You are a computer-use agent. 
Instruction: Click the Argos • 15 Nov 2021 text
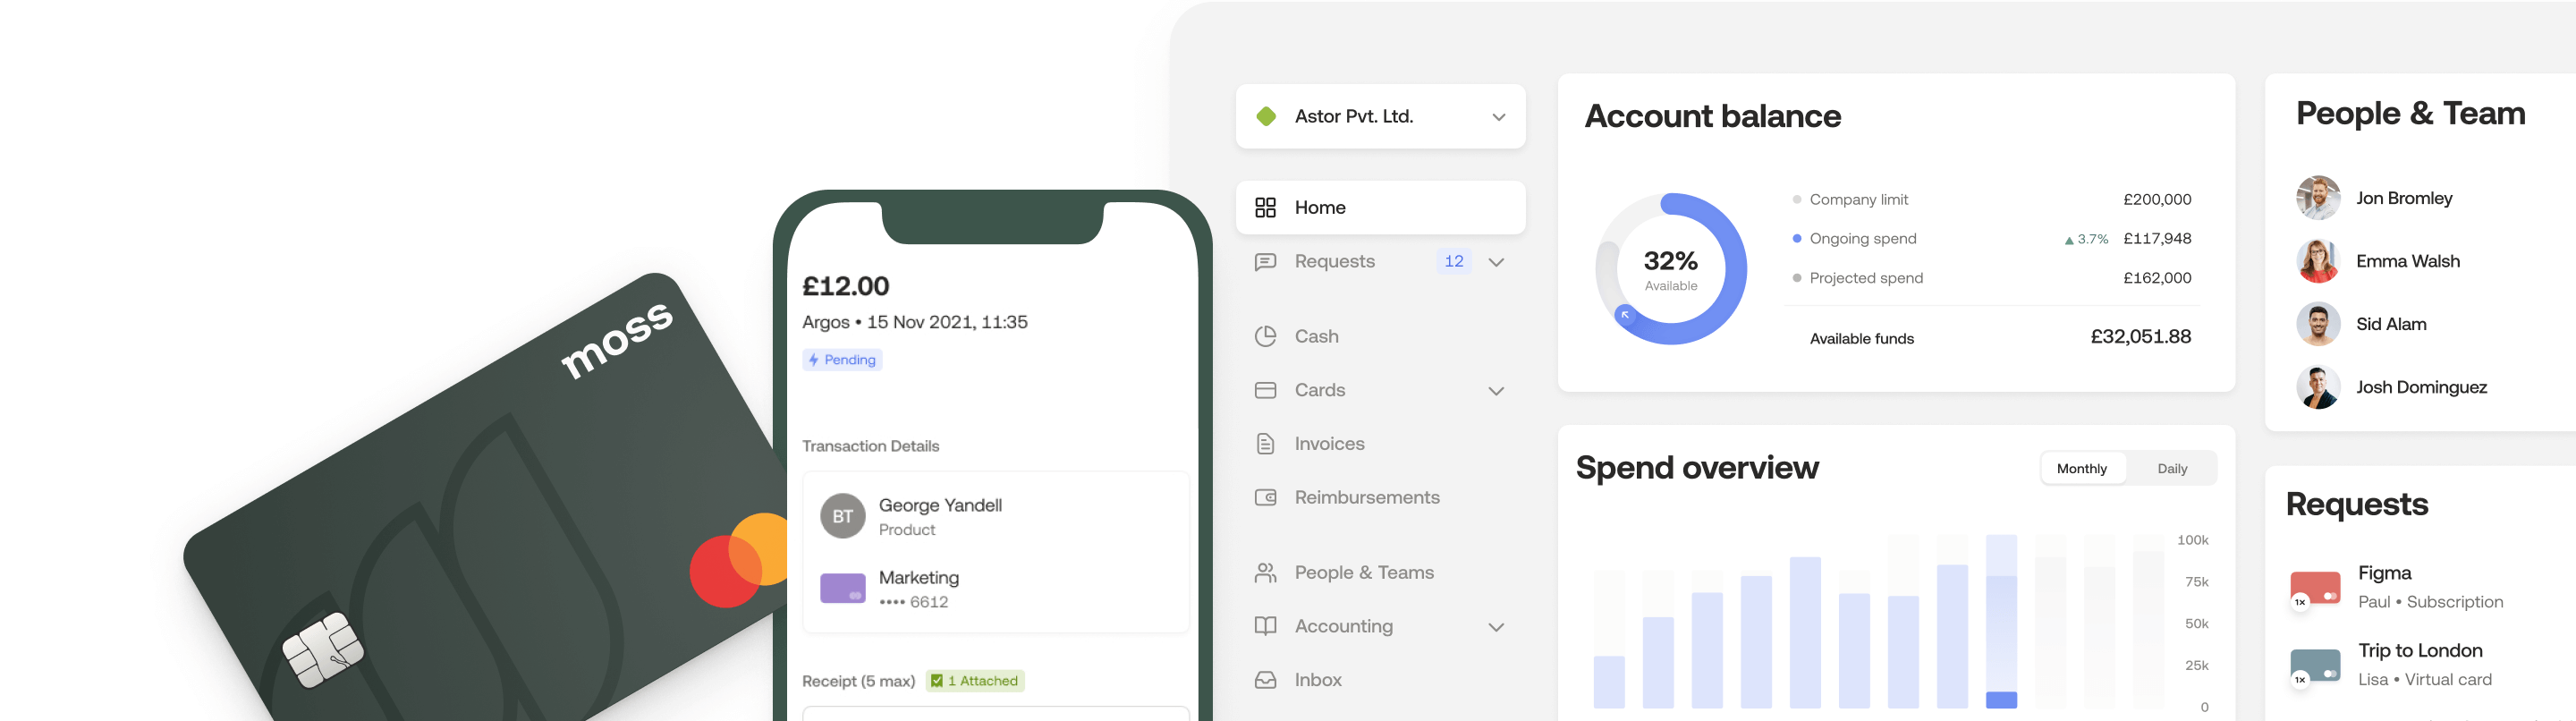(x=915, y=322)
